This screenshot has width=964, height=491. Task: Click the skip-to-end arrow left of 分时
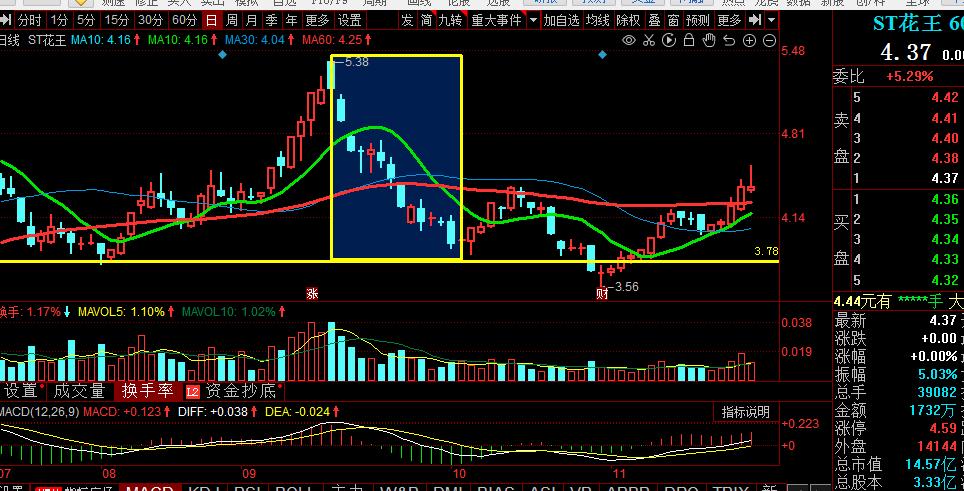pyautogui.click(x=6, y=21)
